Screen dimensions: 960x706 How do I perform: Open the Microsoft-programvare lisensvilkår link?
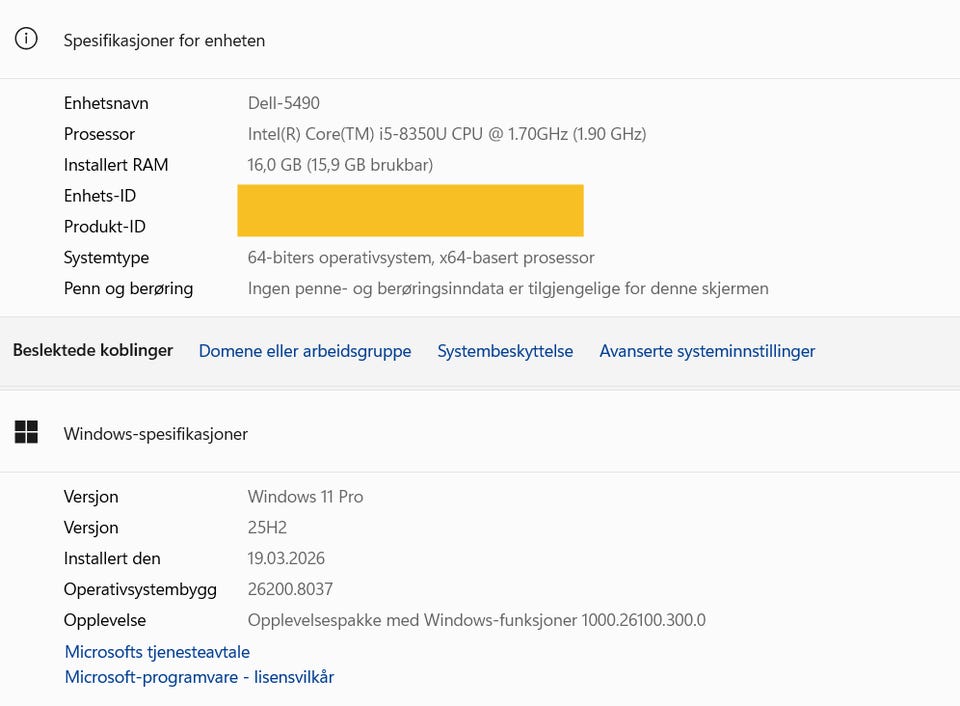pos(199,677)
